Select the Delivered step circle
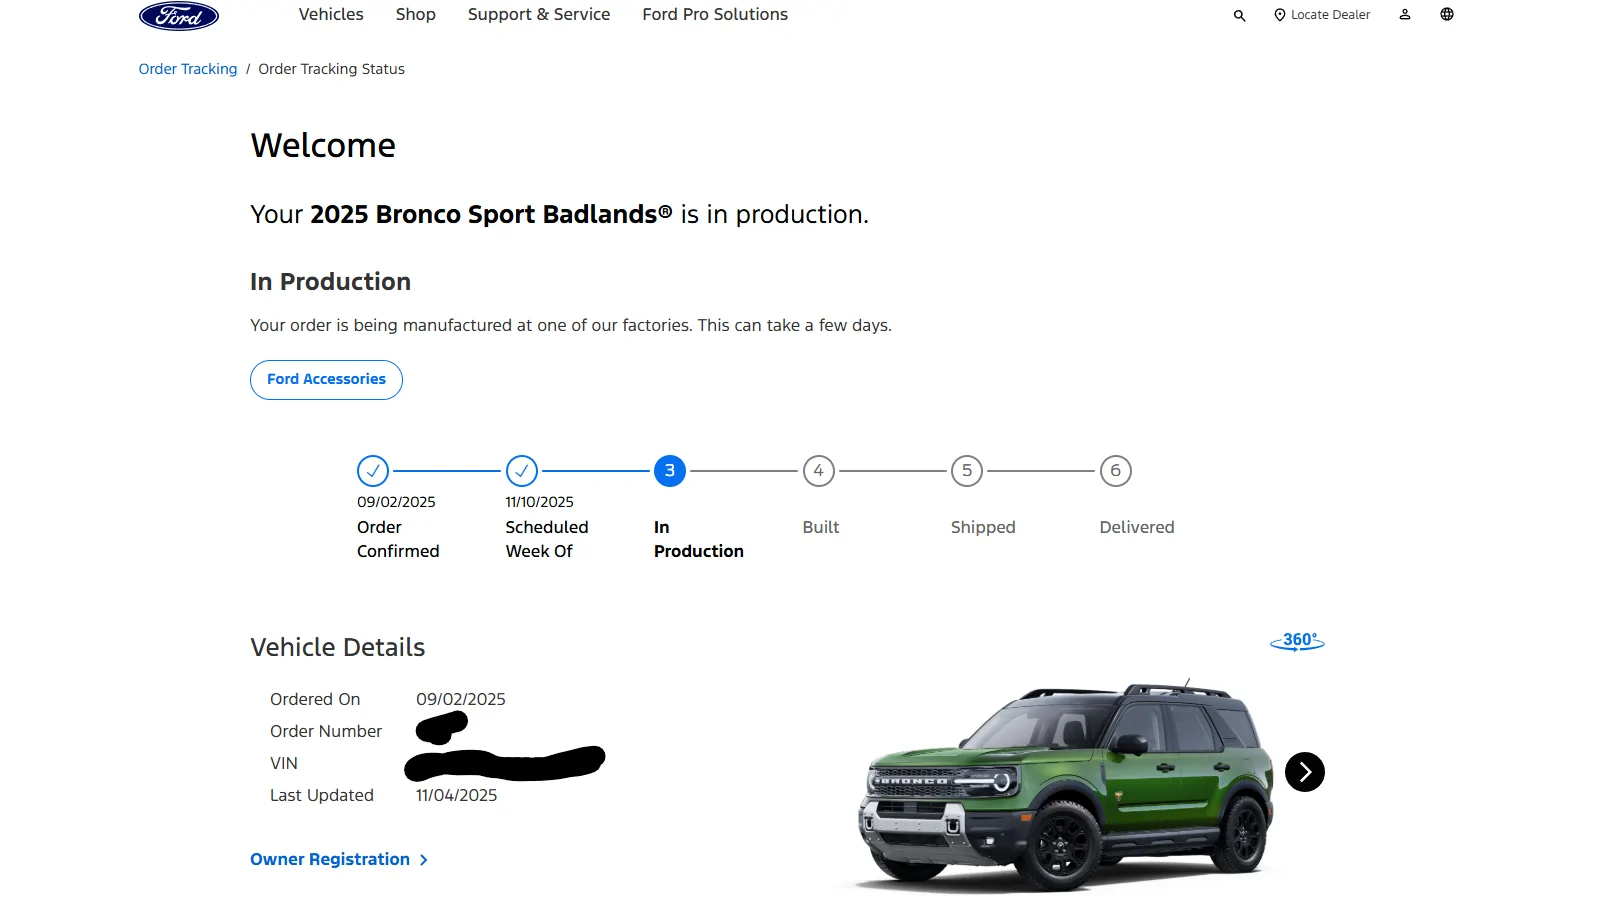1611x906 pixels. point(1115,471)
